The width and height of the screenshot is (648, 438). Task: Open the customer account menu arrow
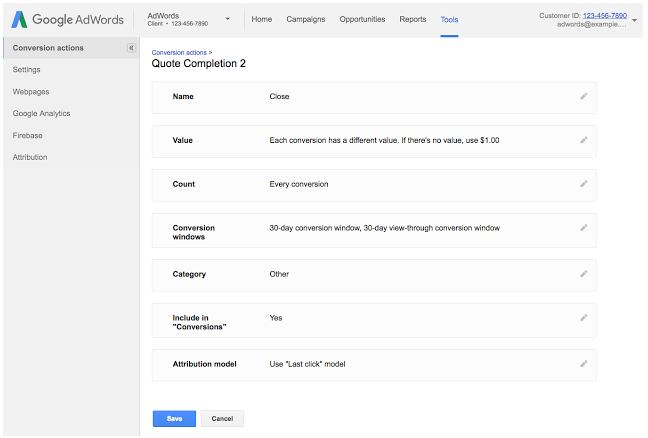click(x=635, y=20)
